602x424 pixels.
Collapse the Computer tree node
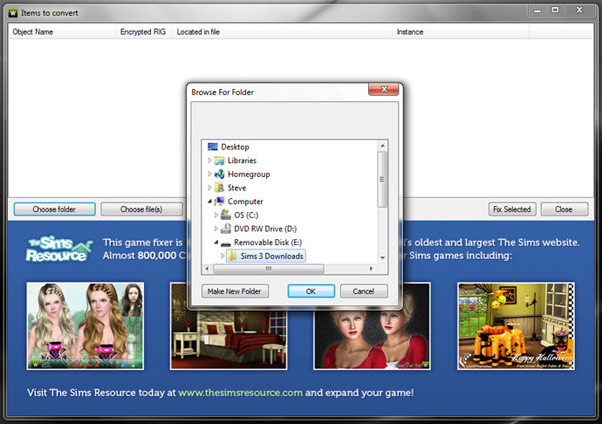(x=209, y=201)
